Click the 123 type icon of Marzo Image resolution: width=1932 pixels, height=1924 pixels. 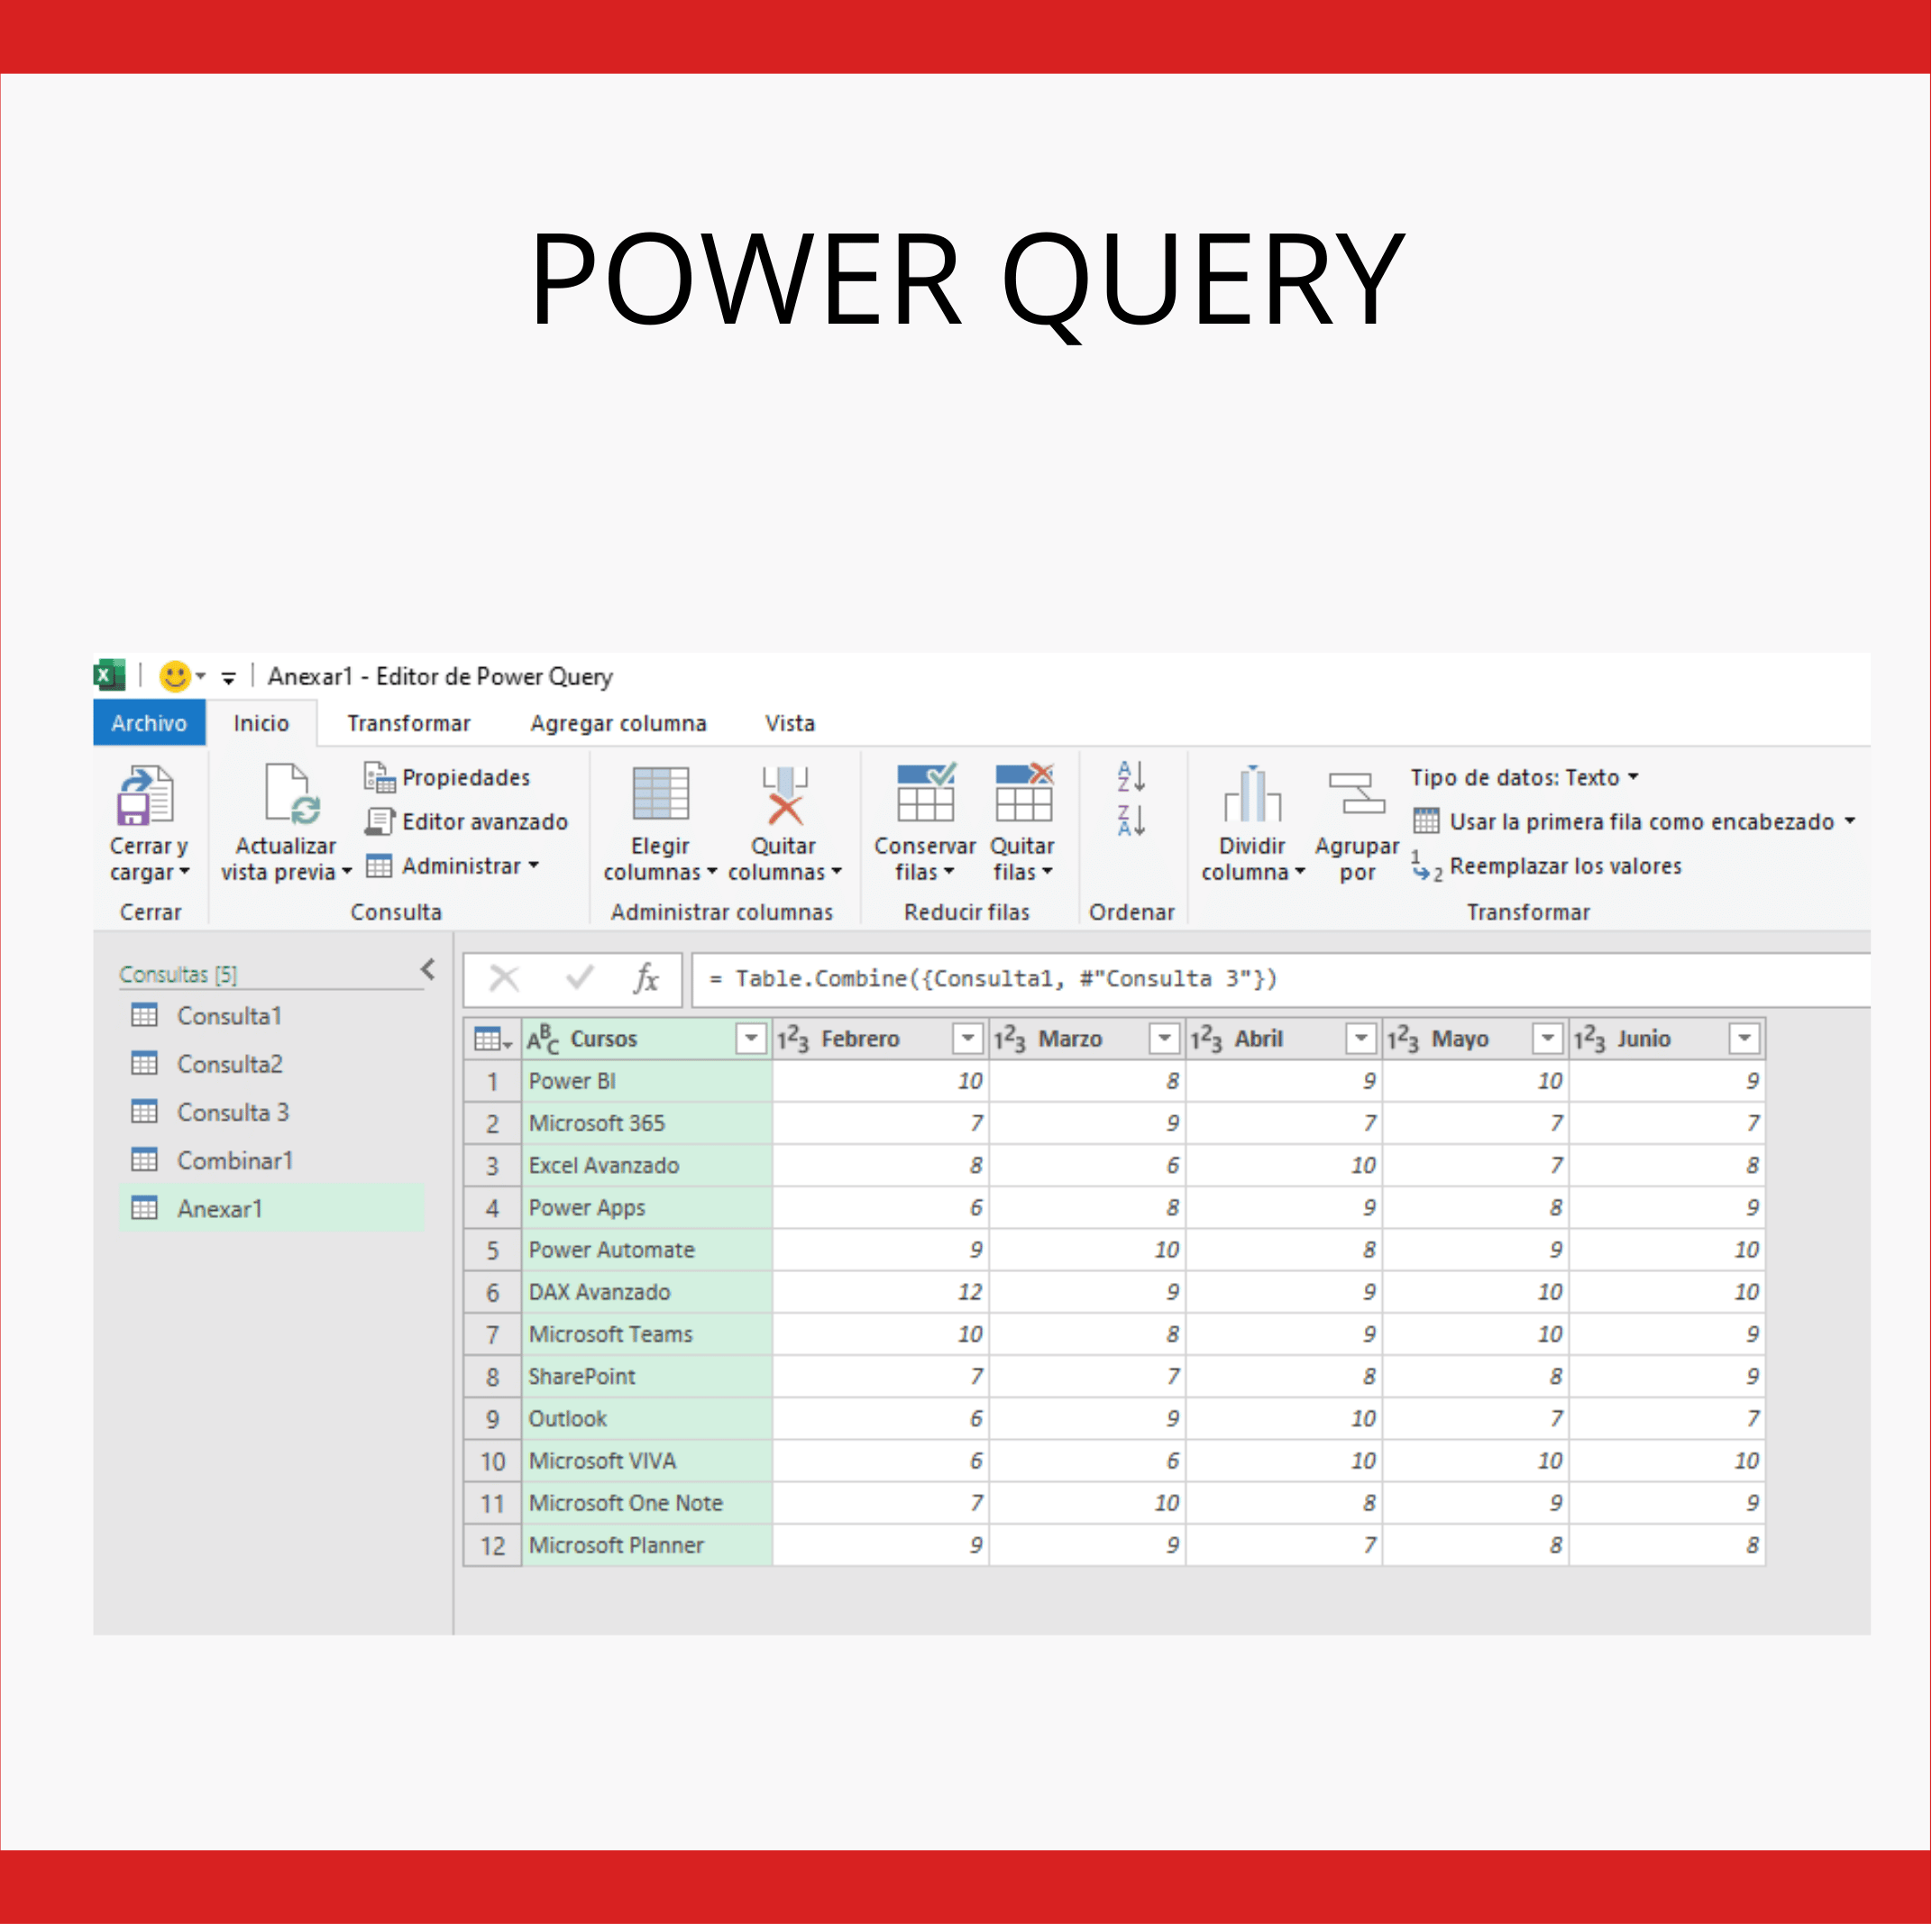pos(1010,1039)
